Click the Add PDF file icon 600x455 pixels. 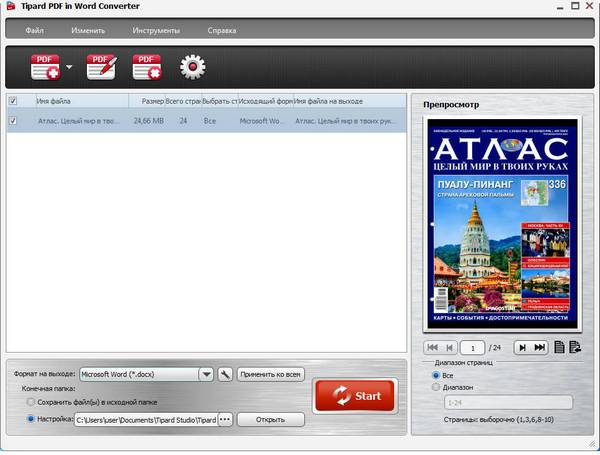coord(45,67)
